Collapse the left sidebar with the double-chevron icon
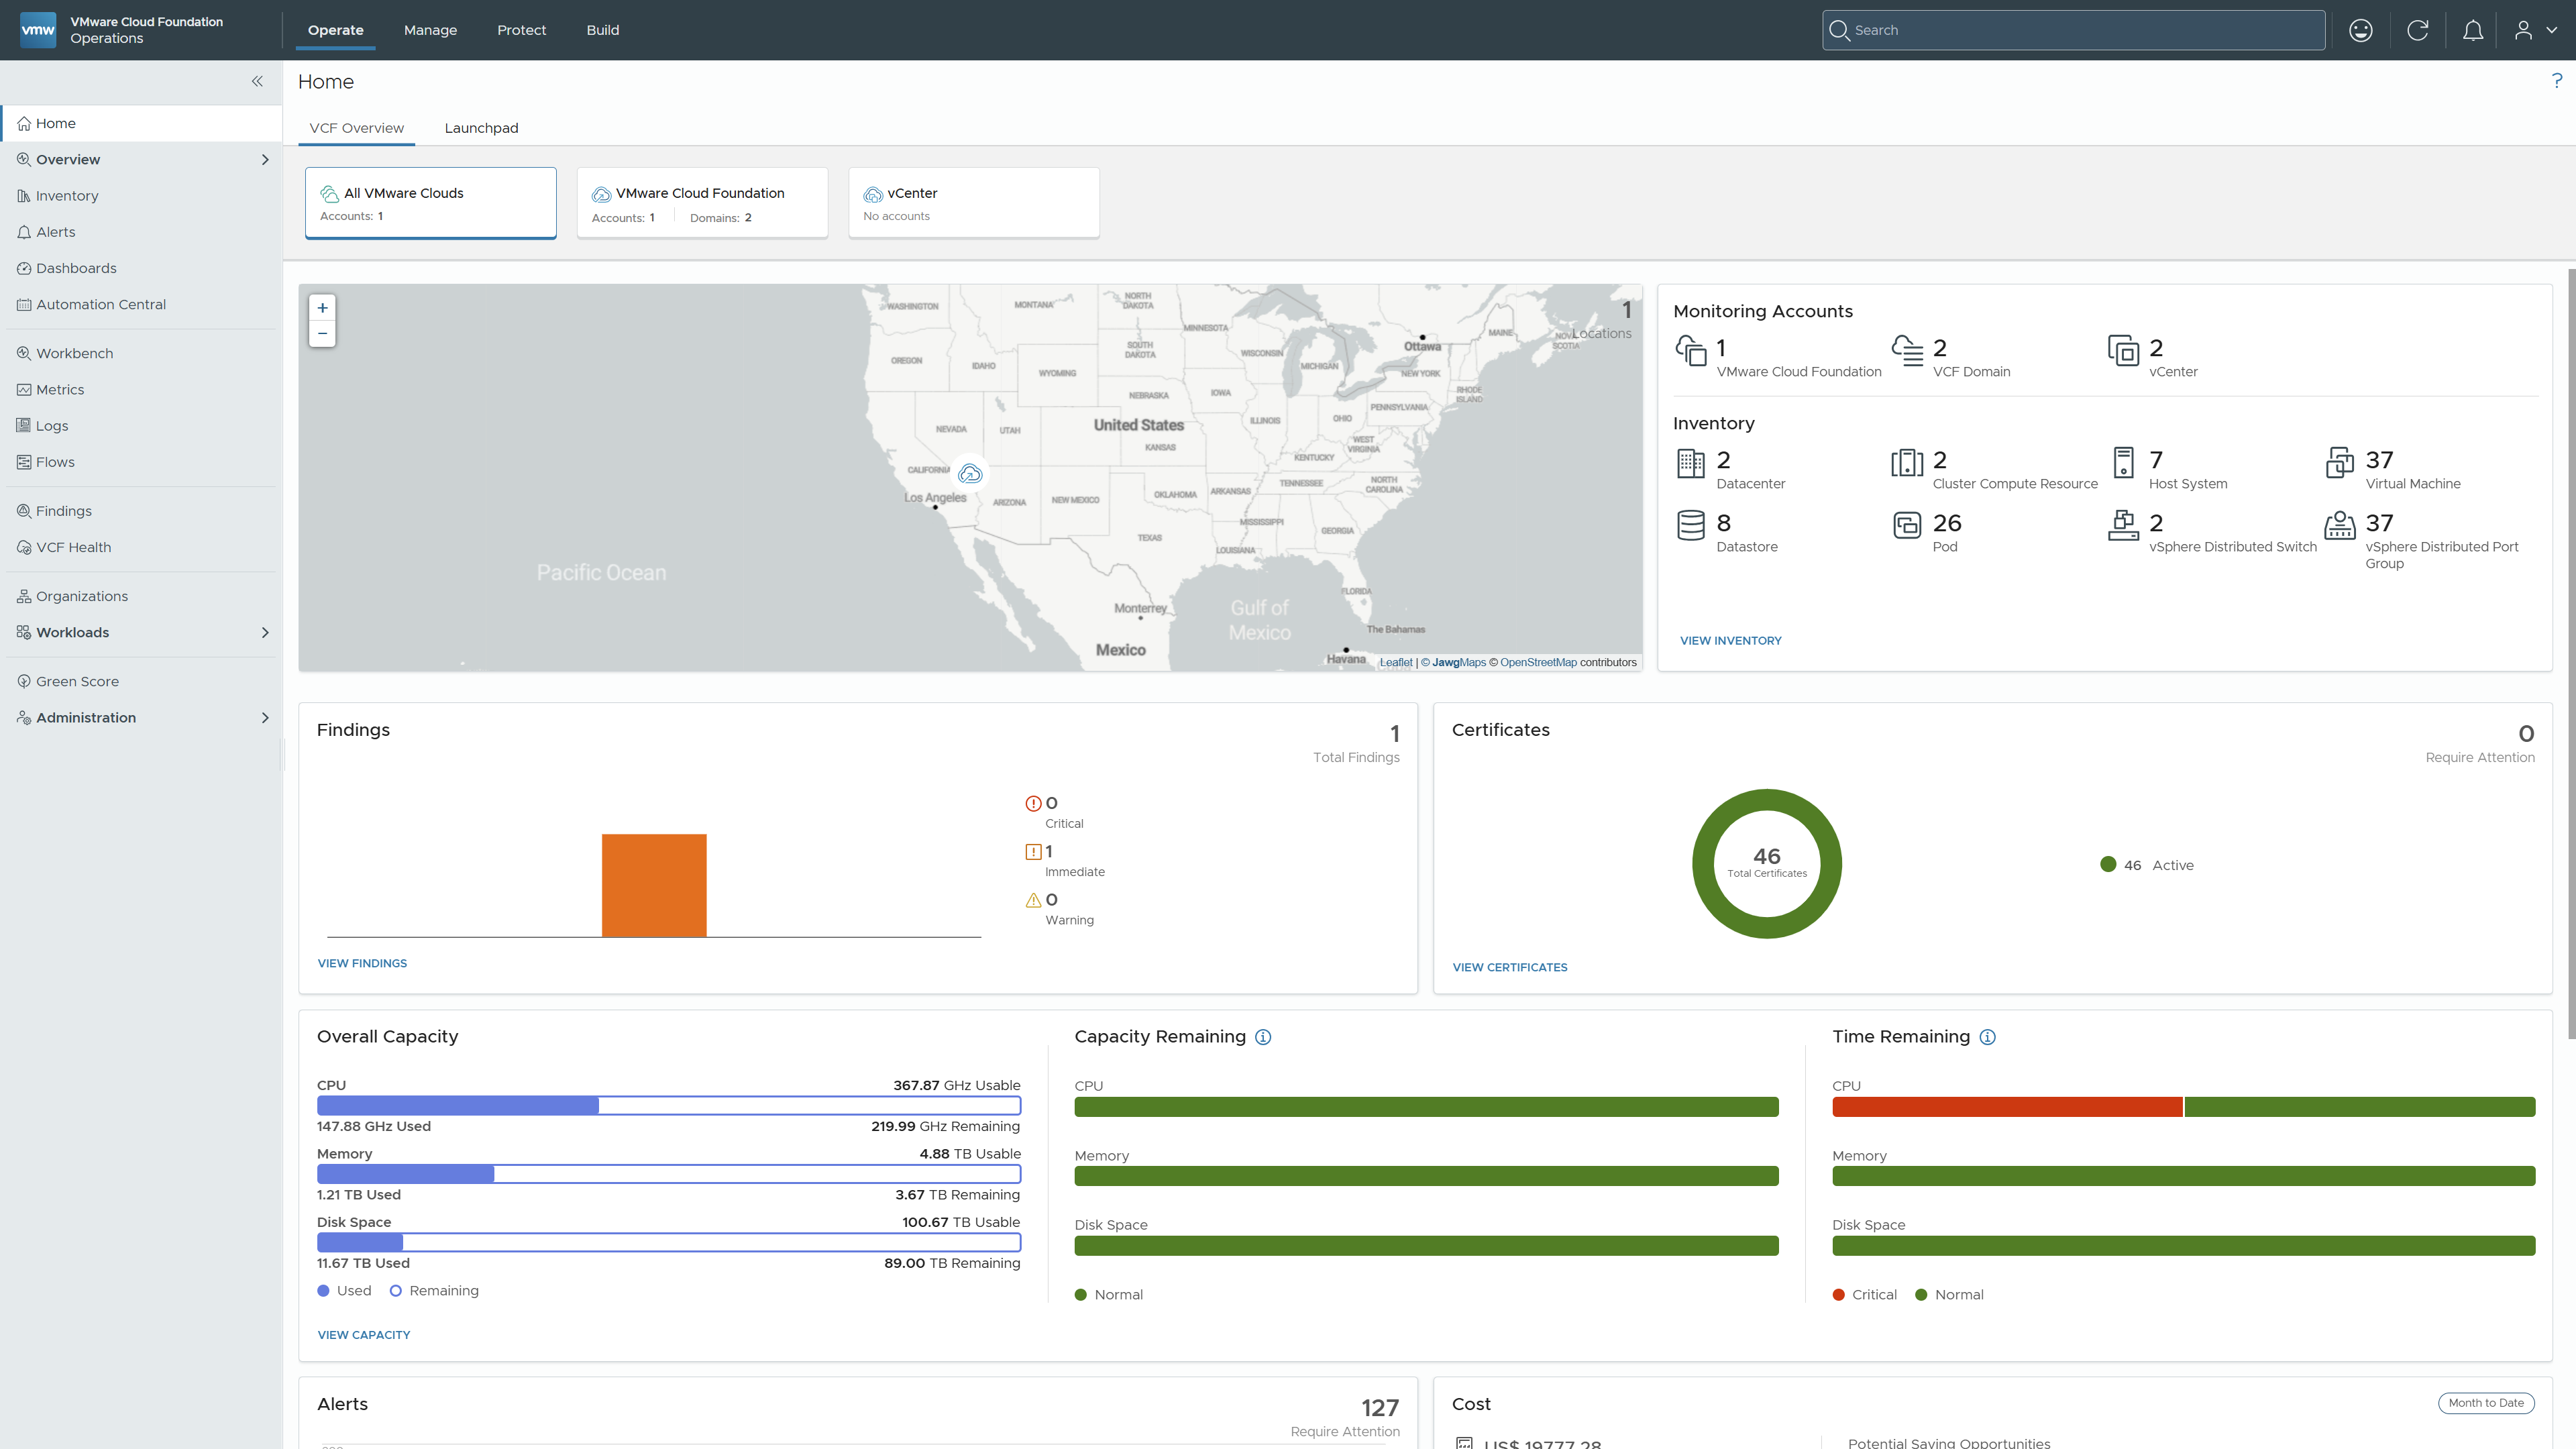Viewport: 2576px width, 1449px height. click(257, 81)
